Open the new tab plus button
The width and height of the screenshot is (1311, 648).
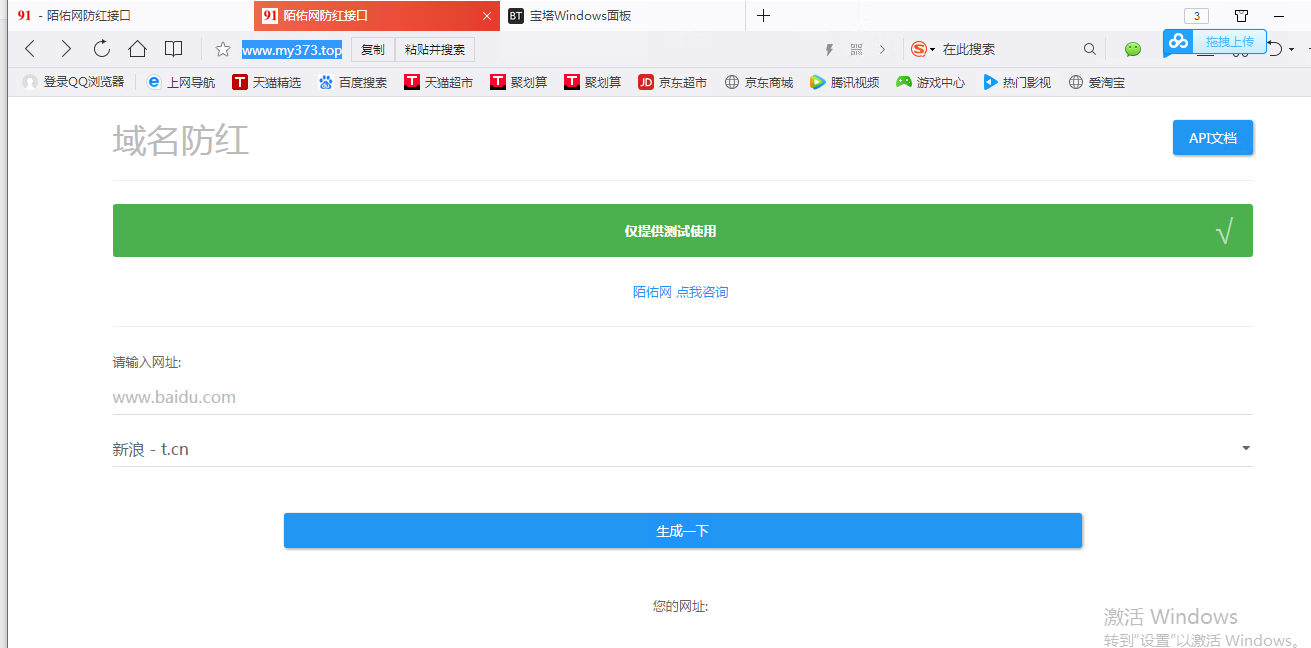coord(763,16)
